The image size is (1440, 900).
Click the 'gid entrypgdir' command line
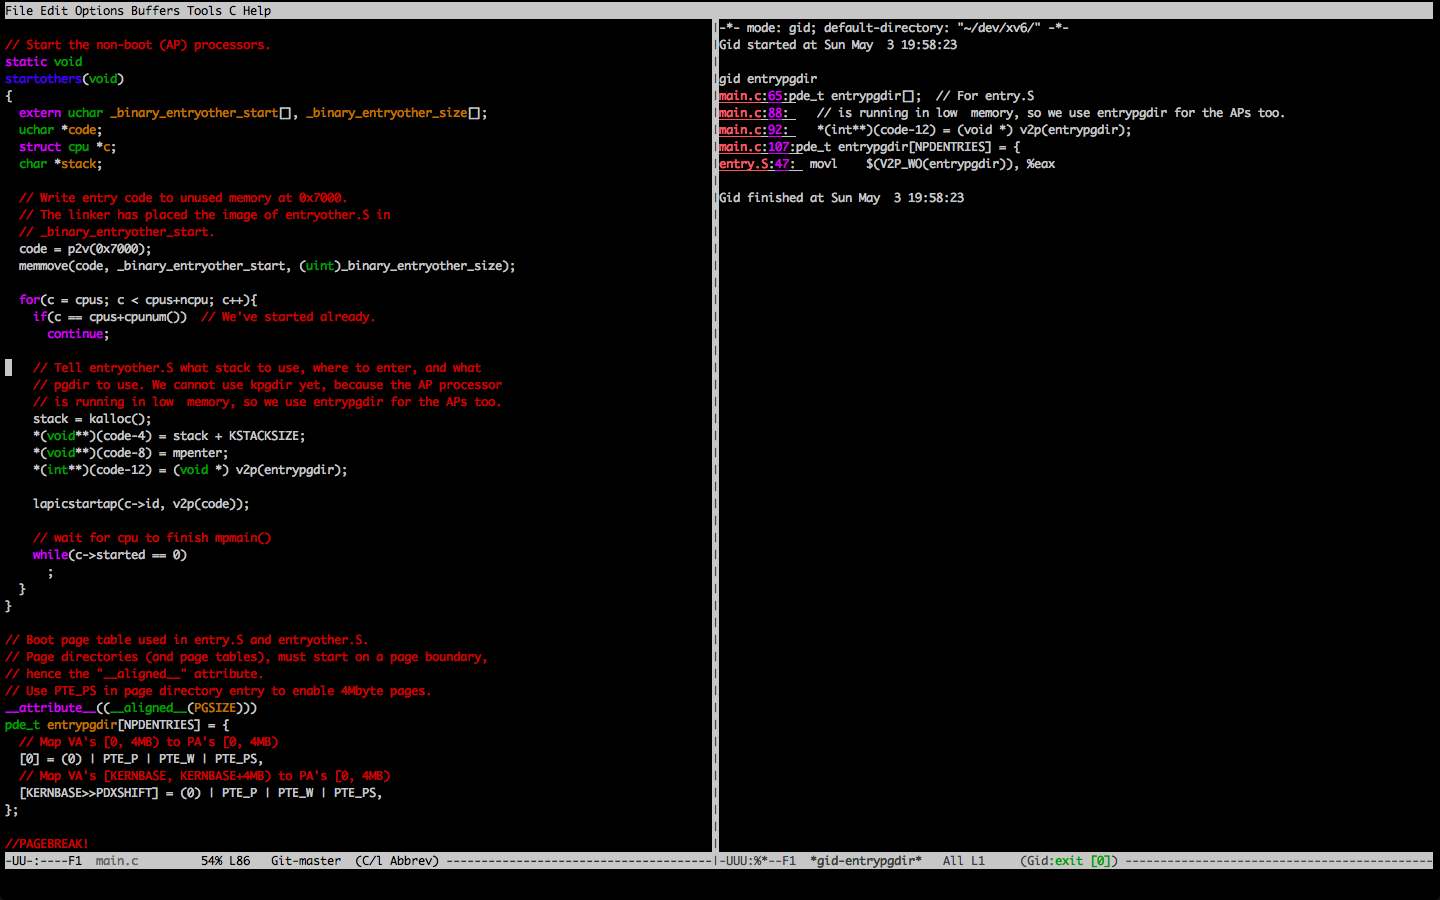tap(768, 79)
